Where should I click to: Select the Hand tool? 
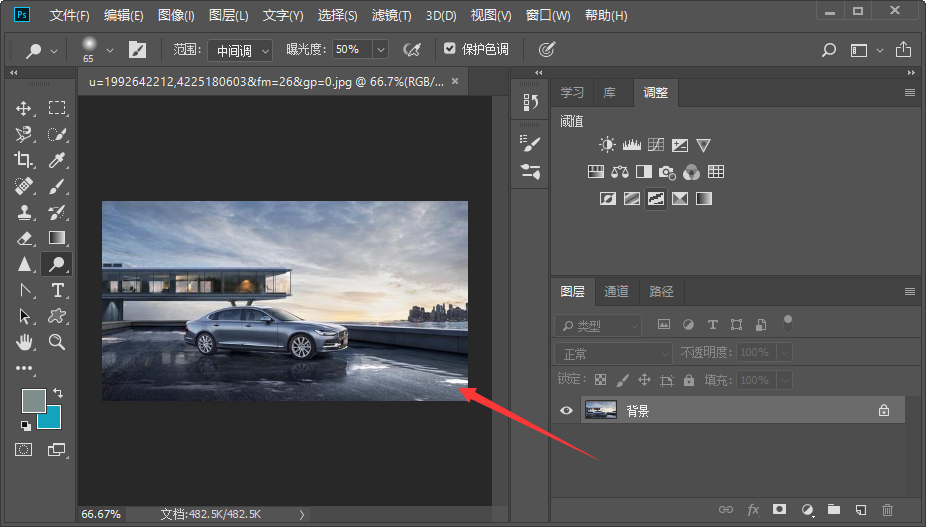tap(24, 342)
